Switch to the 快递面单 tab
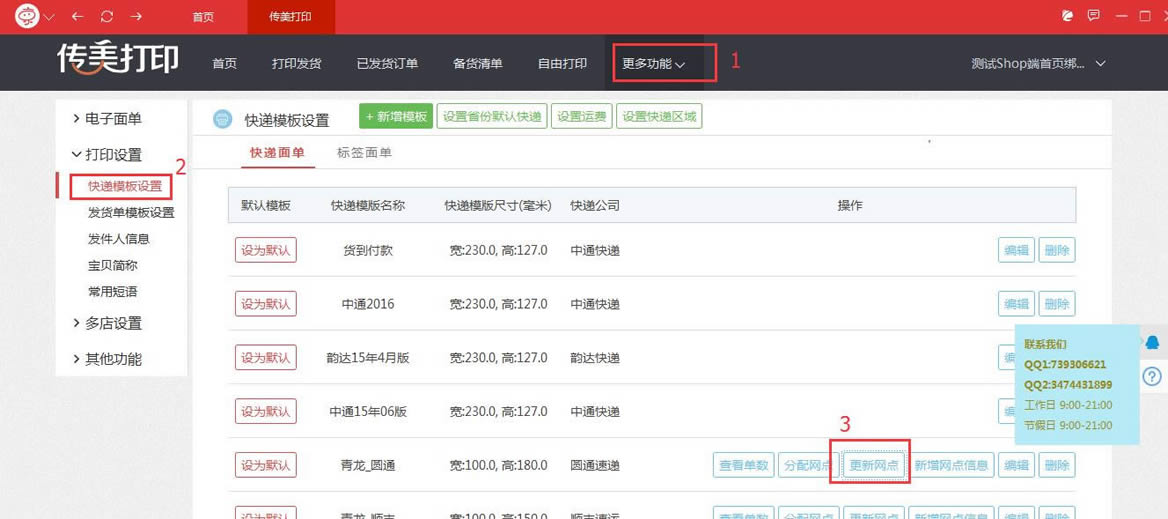Viewport: 1168px width, 519px height. click(x=278, y=153)
